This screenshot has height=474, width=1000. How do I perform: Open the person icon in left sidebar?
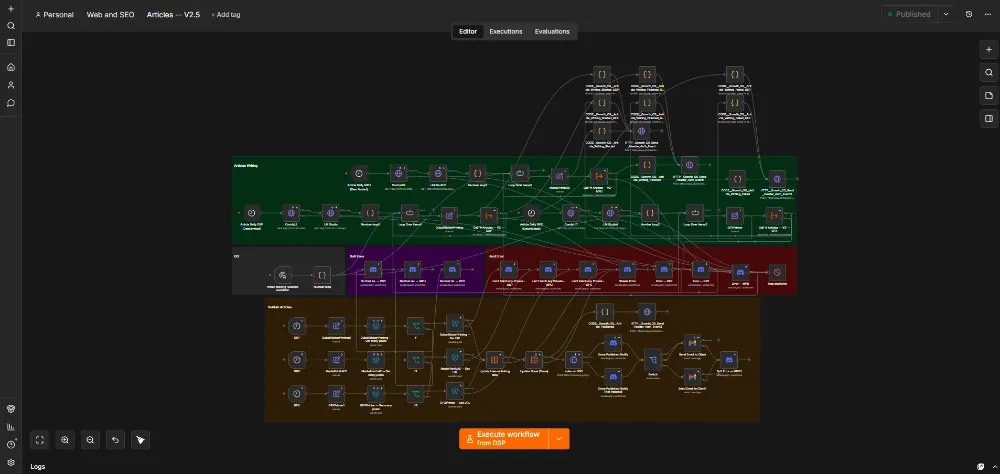(11, 85)
